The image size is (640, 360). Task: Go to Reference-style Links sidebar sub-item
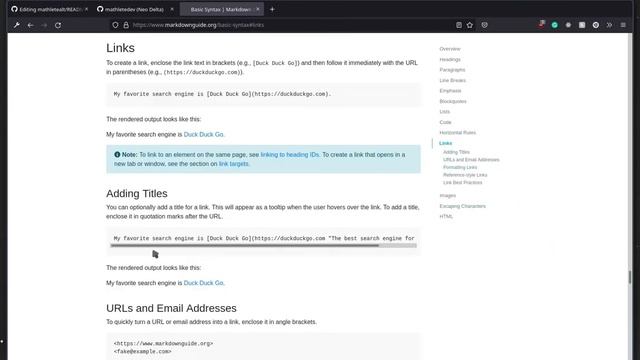(x=465, y=175)
